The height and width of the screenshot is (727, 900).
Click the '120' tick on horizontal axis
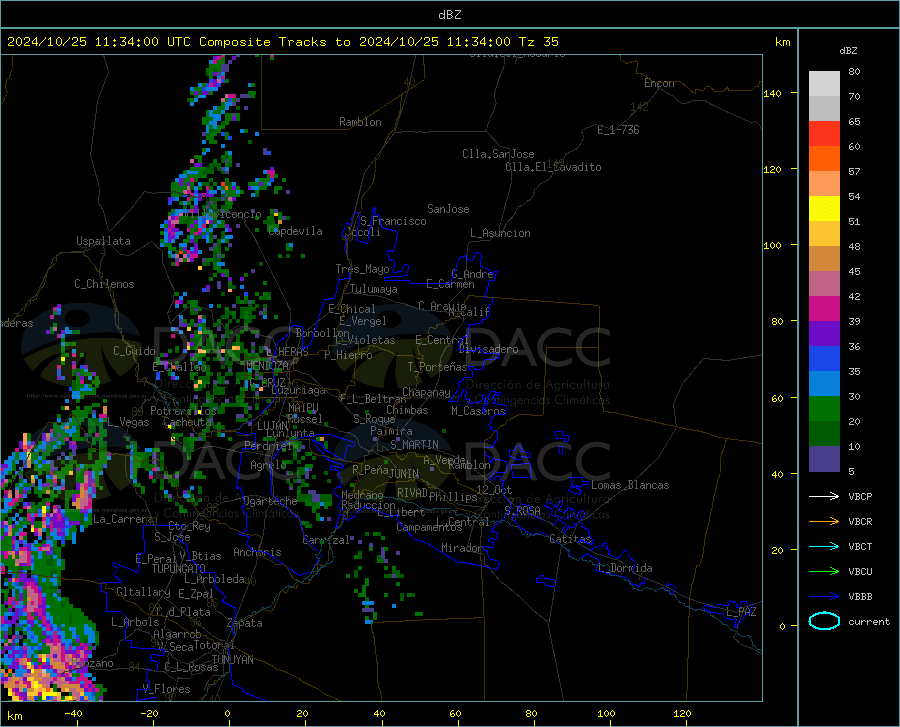pos(682,714)
